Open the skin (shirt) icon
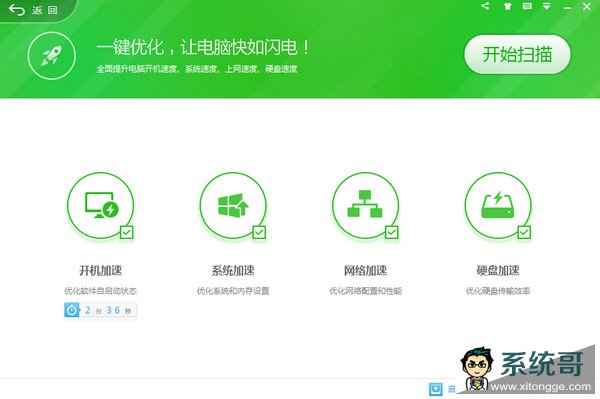Viewport: 600px width, 399px height. 507,6
